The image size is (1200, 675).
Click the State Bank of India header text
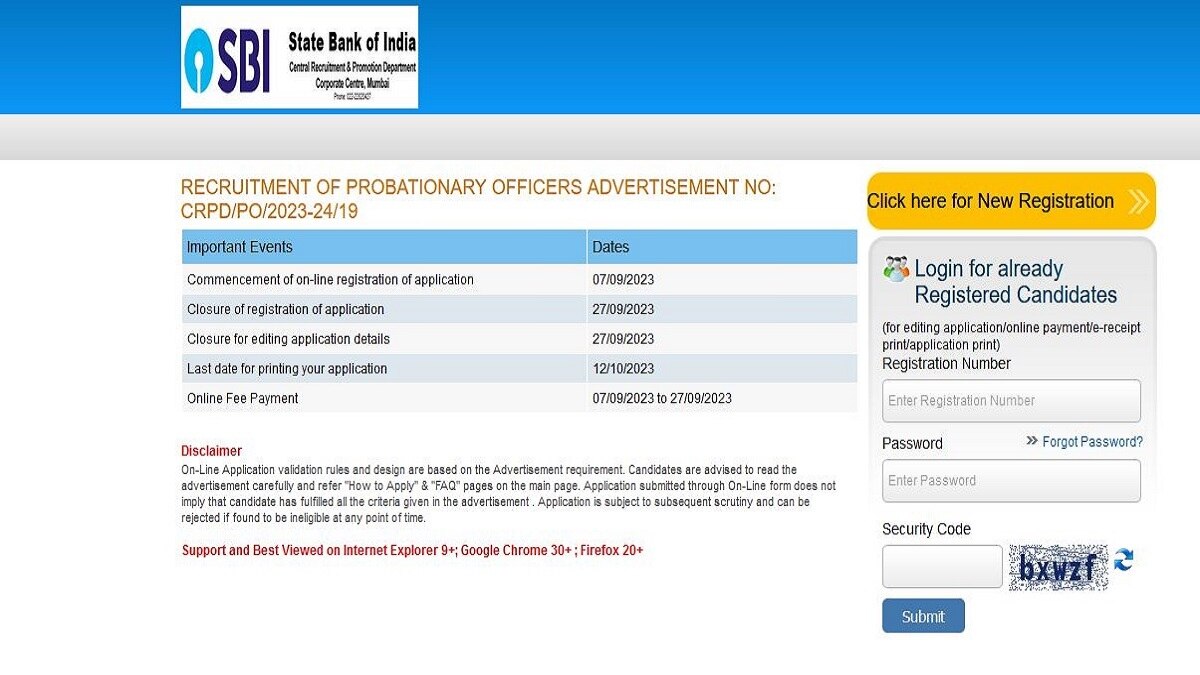pos(352,43)
